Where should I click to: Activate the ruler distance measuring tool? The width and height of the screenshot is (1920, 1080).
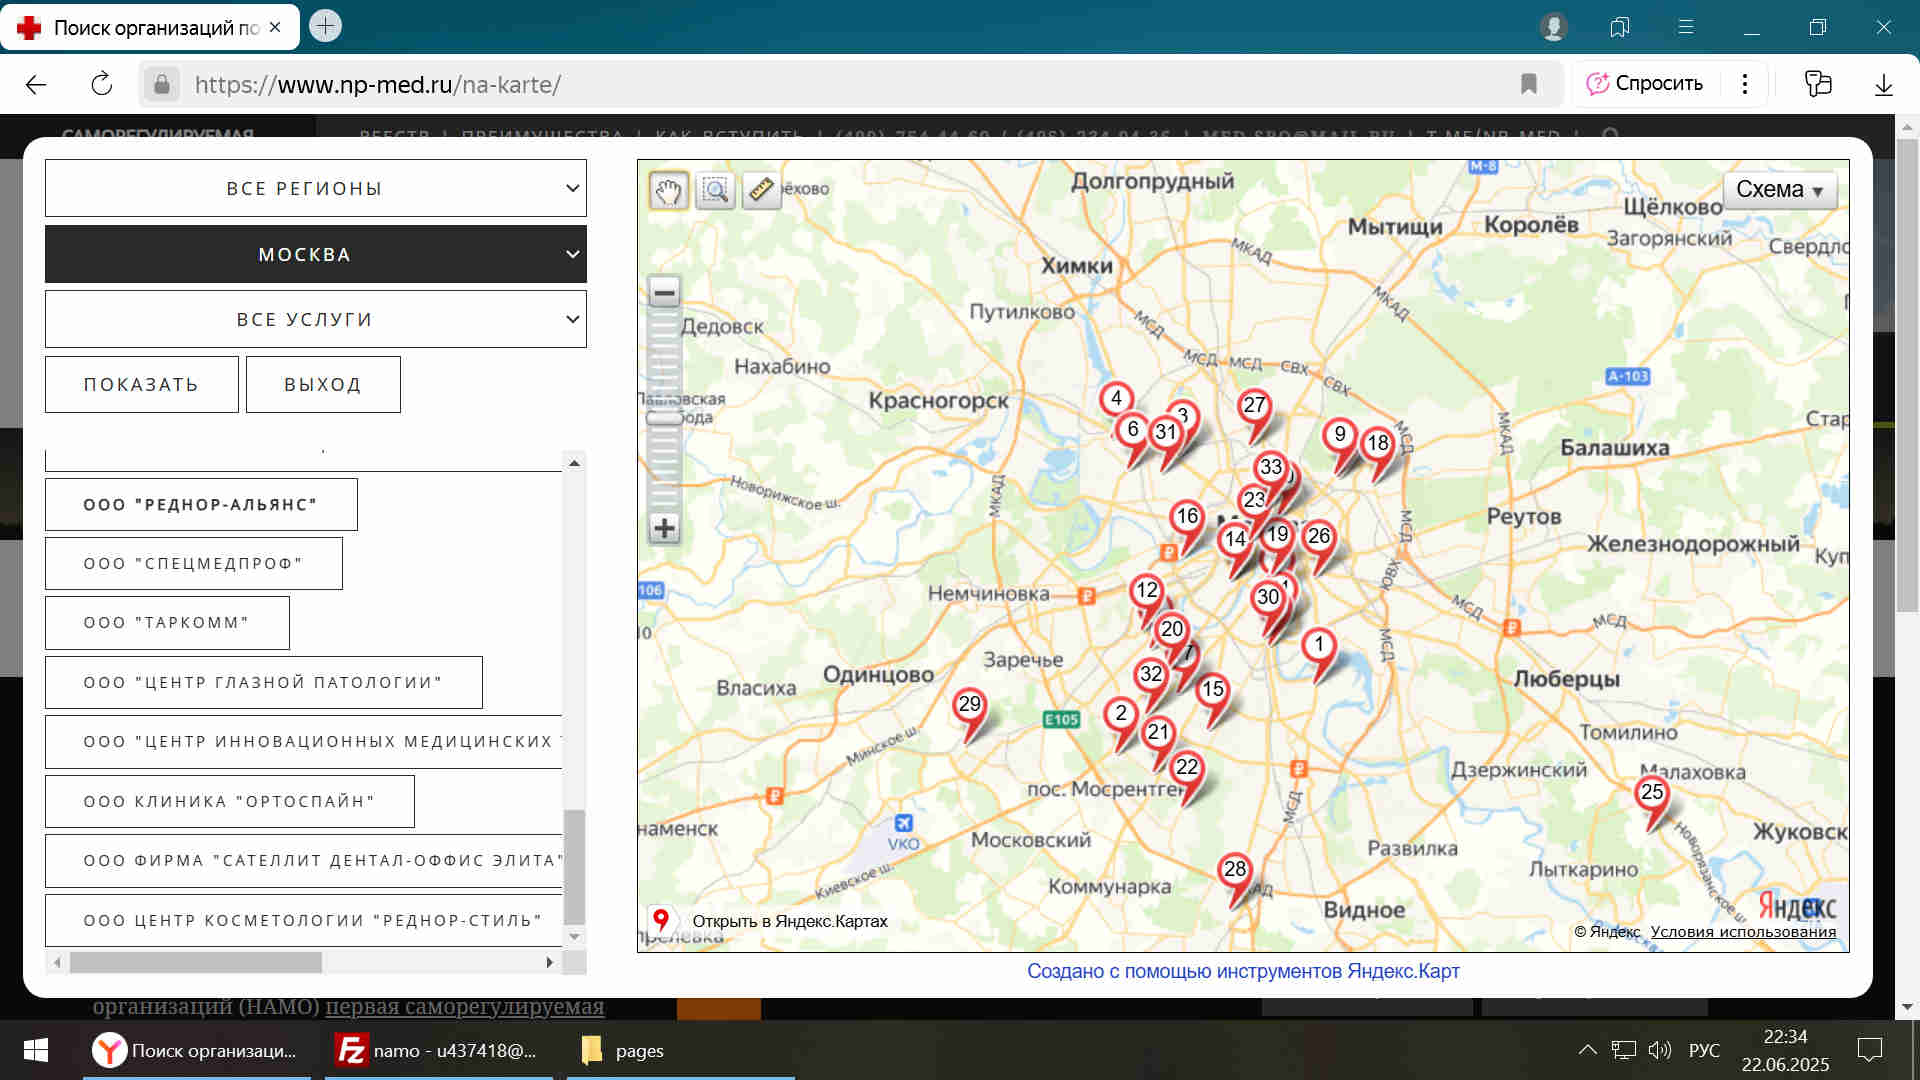pos(761,190)
